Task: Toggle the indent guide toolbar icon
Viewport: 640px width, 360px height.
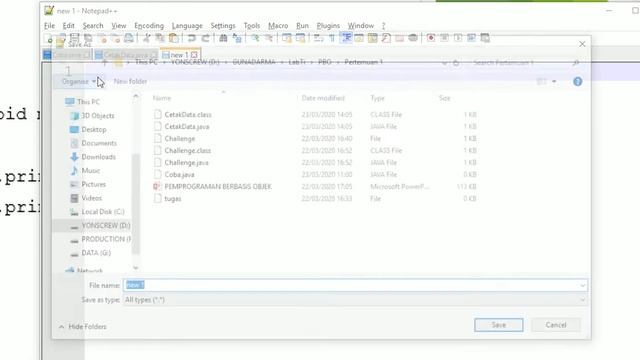Action: click(x=346, y=38)
